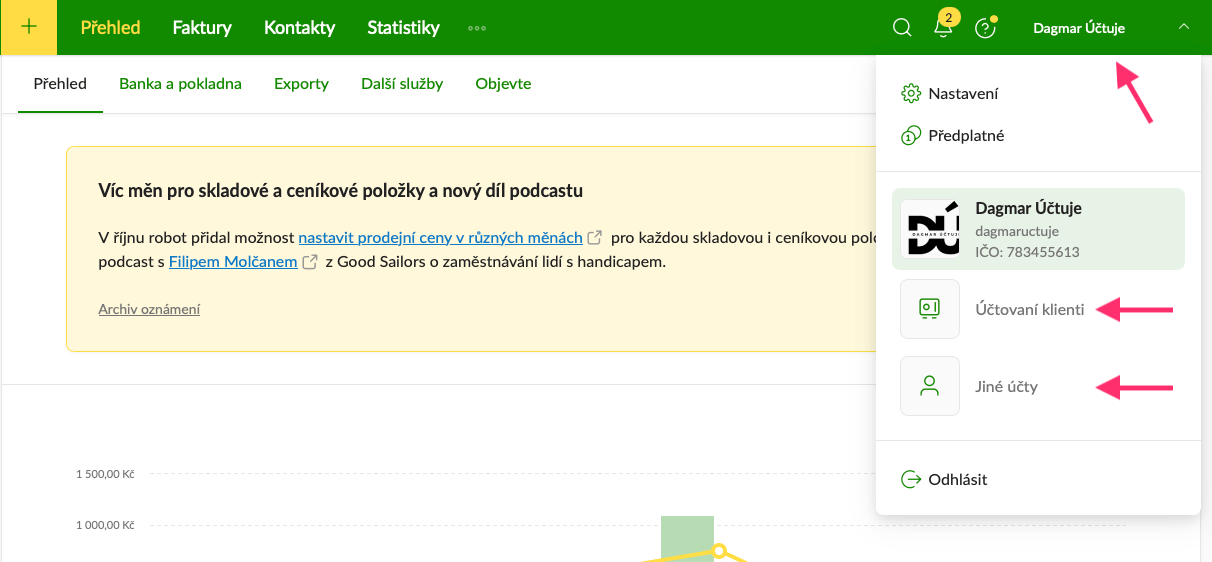Click the Jiné účty person icon
The image size is (1212, 562).
click(930, 386)
